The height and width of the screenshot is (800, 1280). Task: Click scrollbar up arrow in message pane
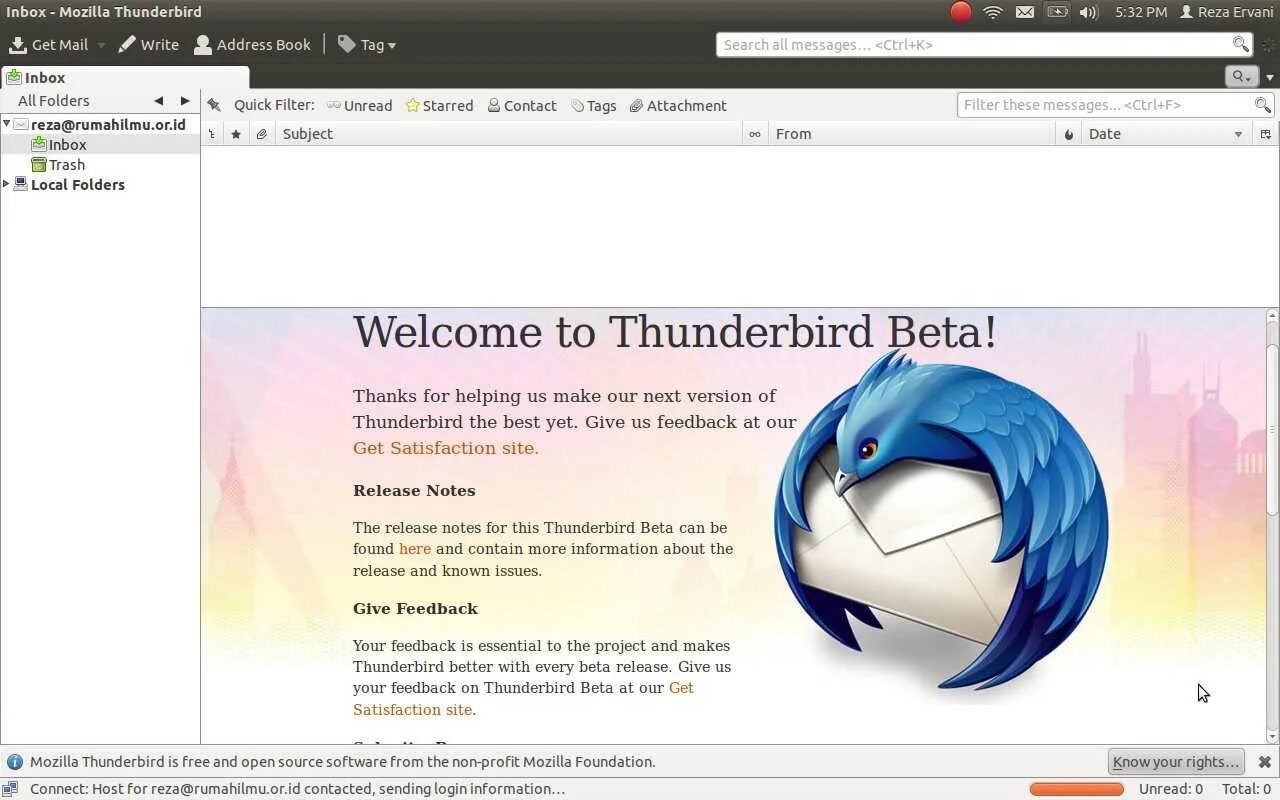(1272, 315)
